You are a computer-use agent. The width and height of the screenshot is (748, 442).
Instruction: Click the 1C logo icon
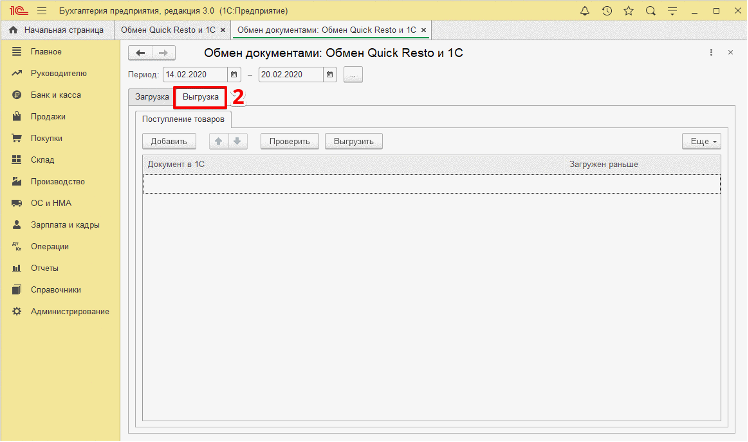point(18,10)
